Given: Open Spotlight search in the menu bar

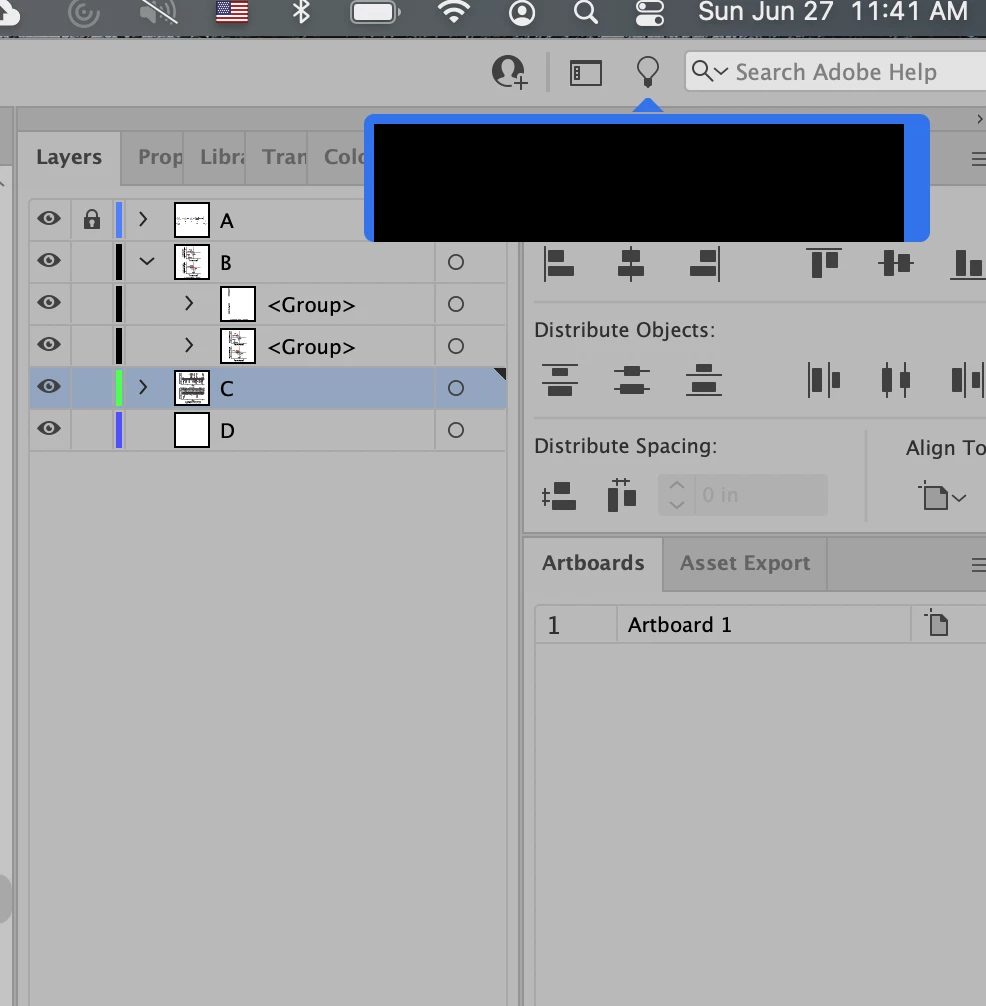Looking at the screenshot, I should tap(585, 13).
